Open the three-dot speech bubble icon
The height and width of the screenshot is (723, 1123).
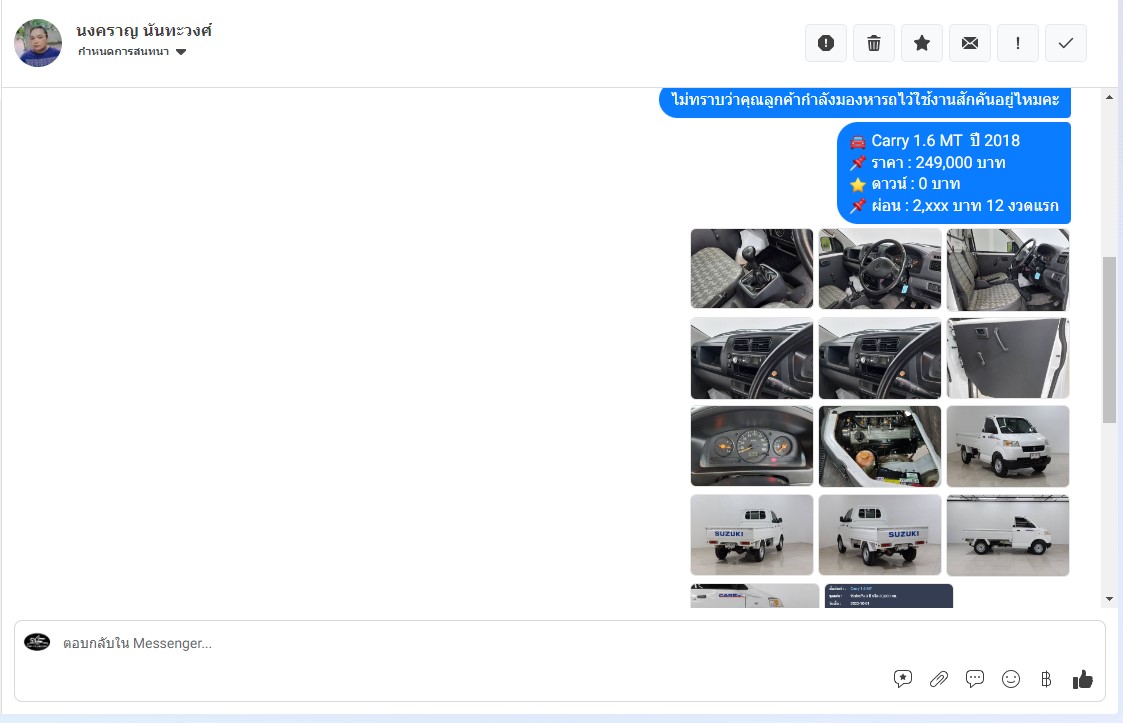pyautogui.click(x=975, y=679)
